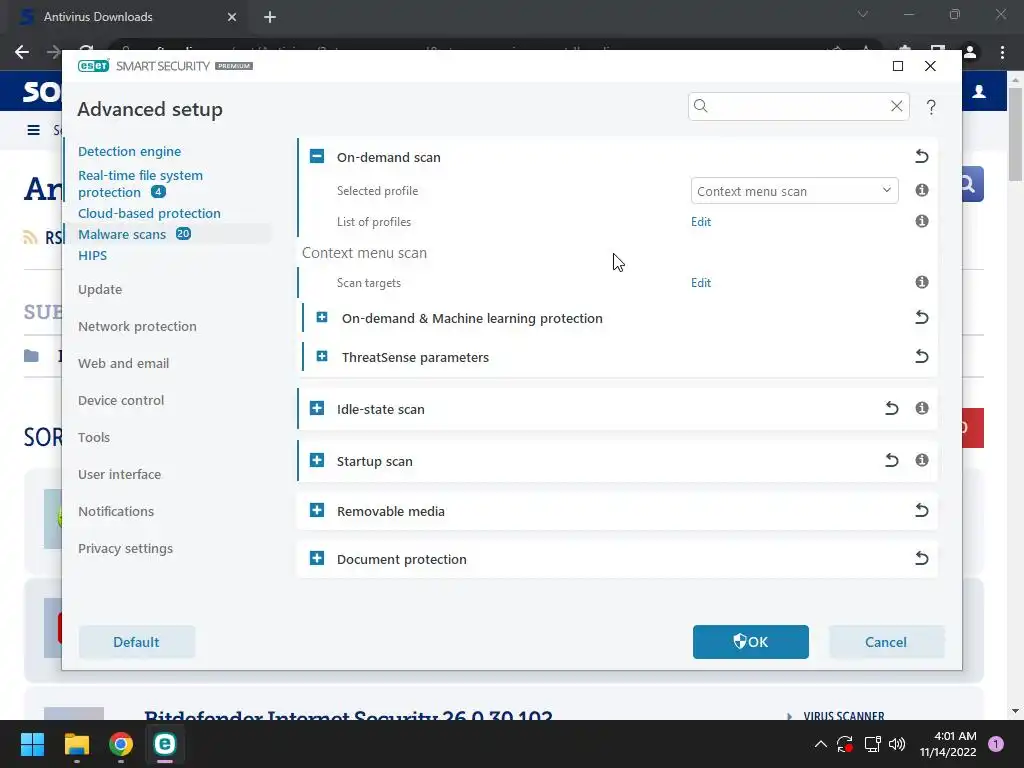This screenshot has height=768, width=1024.
Task: Focus the Advanced setup search field
Action: 798,106
